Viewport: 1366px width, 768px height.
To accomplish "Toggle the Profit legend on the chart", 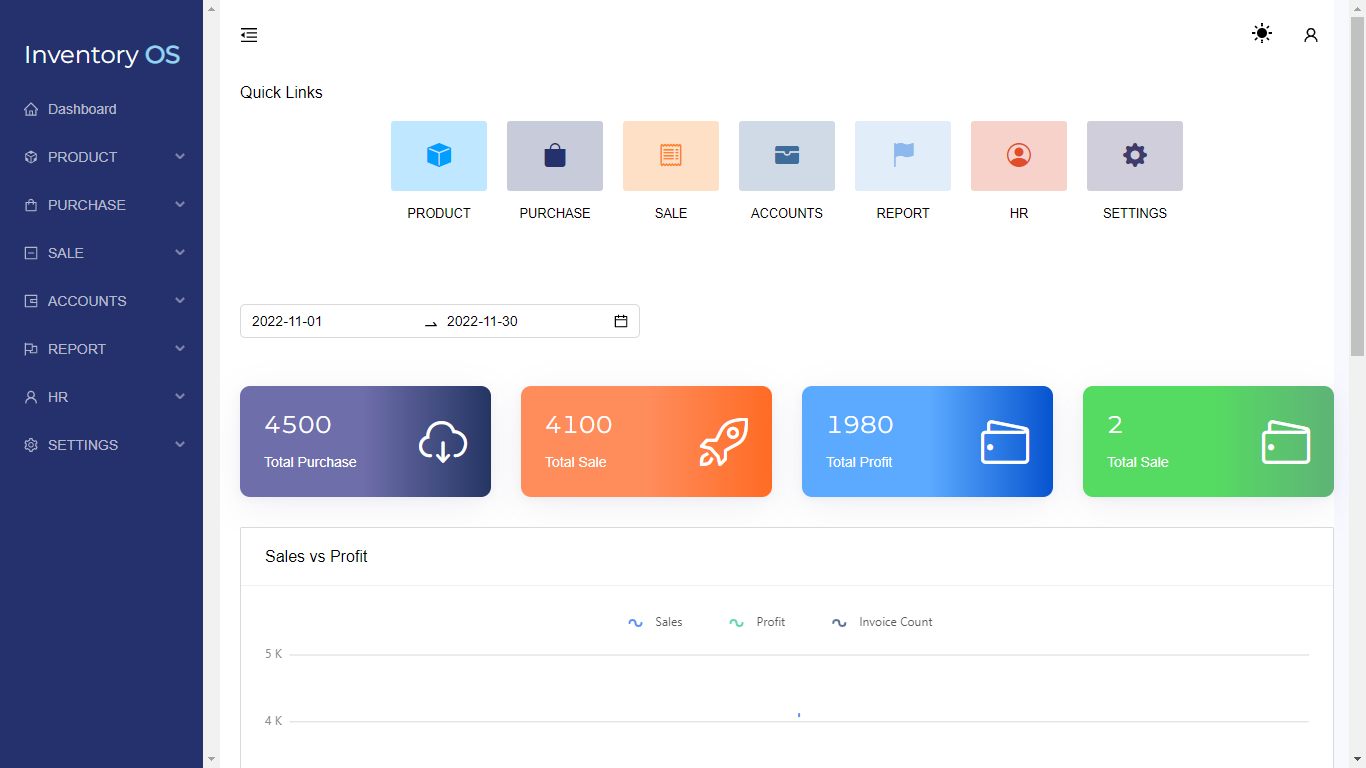I will (757, 621).
